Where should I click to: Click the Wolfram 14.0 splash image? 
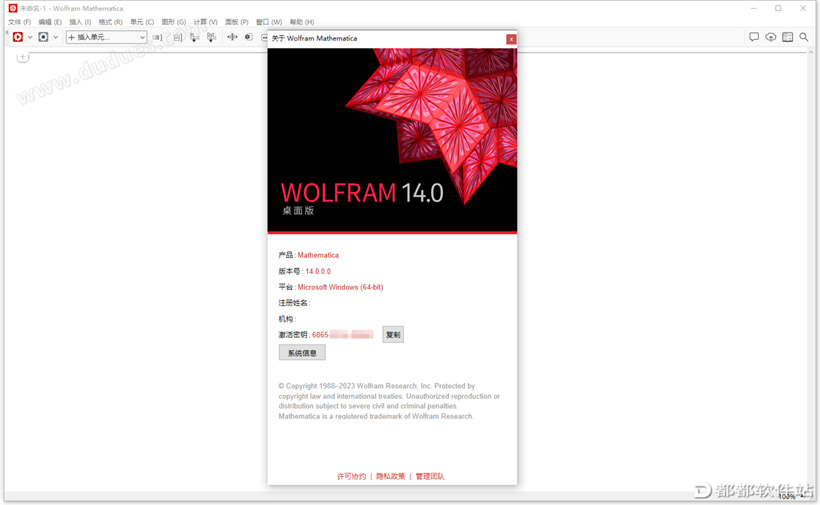[x=392, y=140]
